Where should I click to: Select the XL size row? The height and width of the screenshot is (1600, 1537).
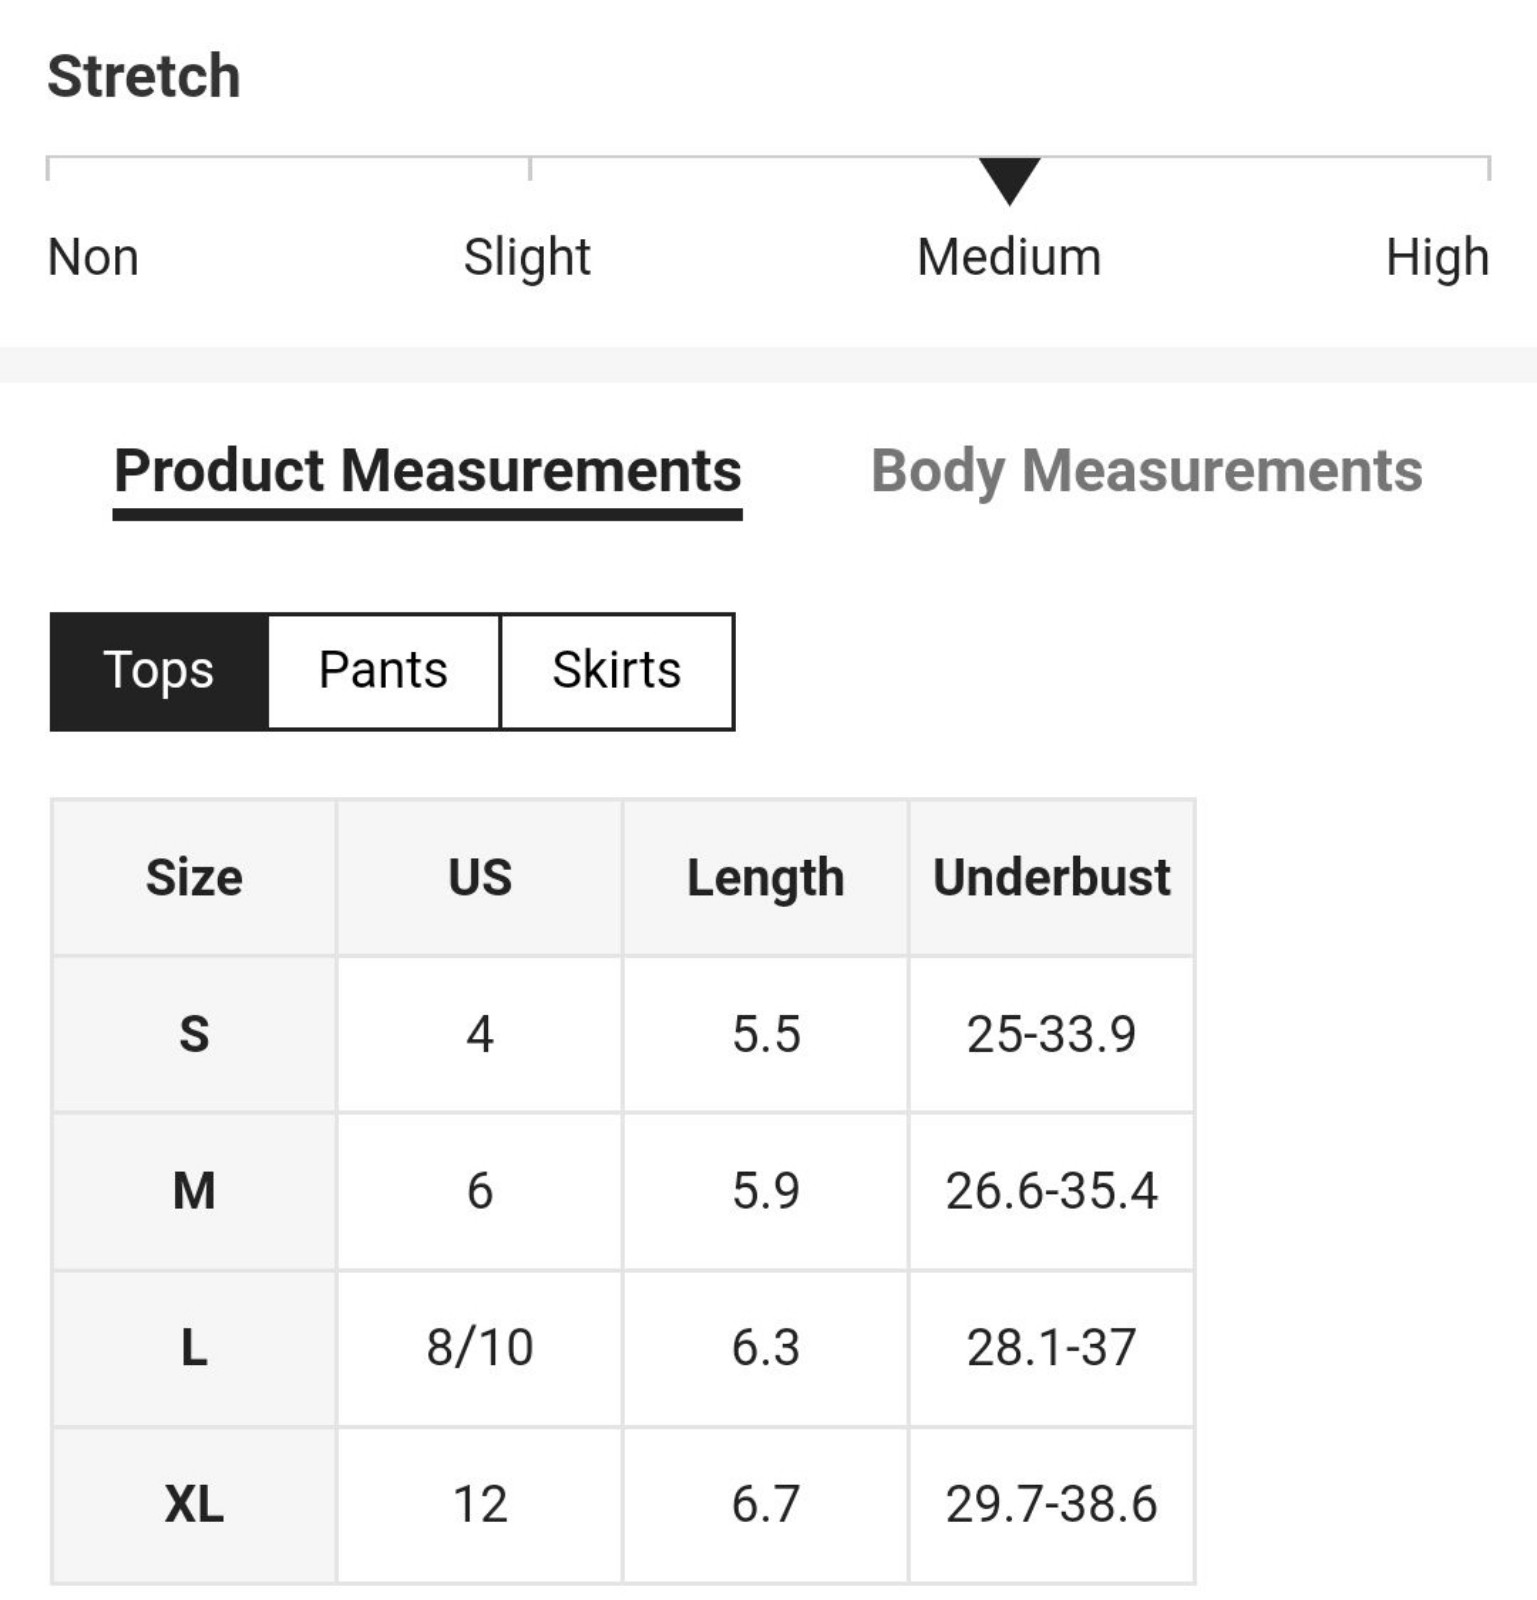(x=623, y=1505)
